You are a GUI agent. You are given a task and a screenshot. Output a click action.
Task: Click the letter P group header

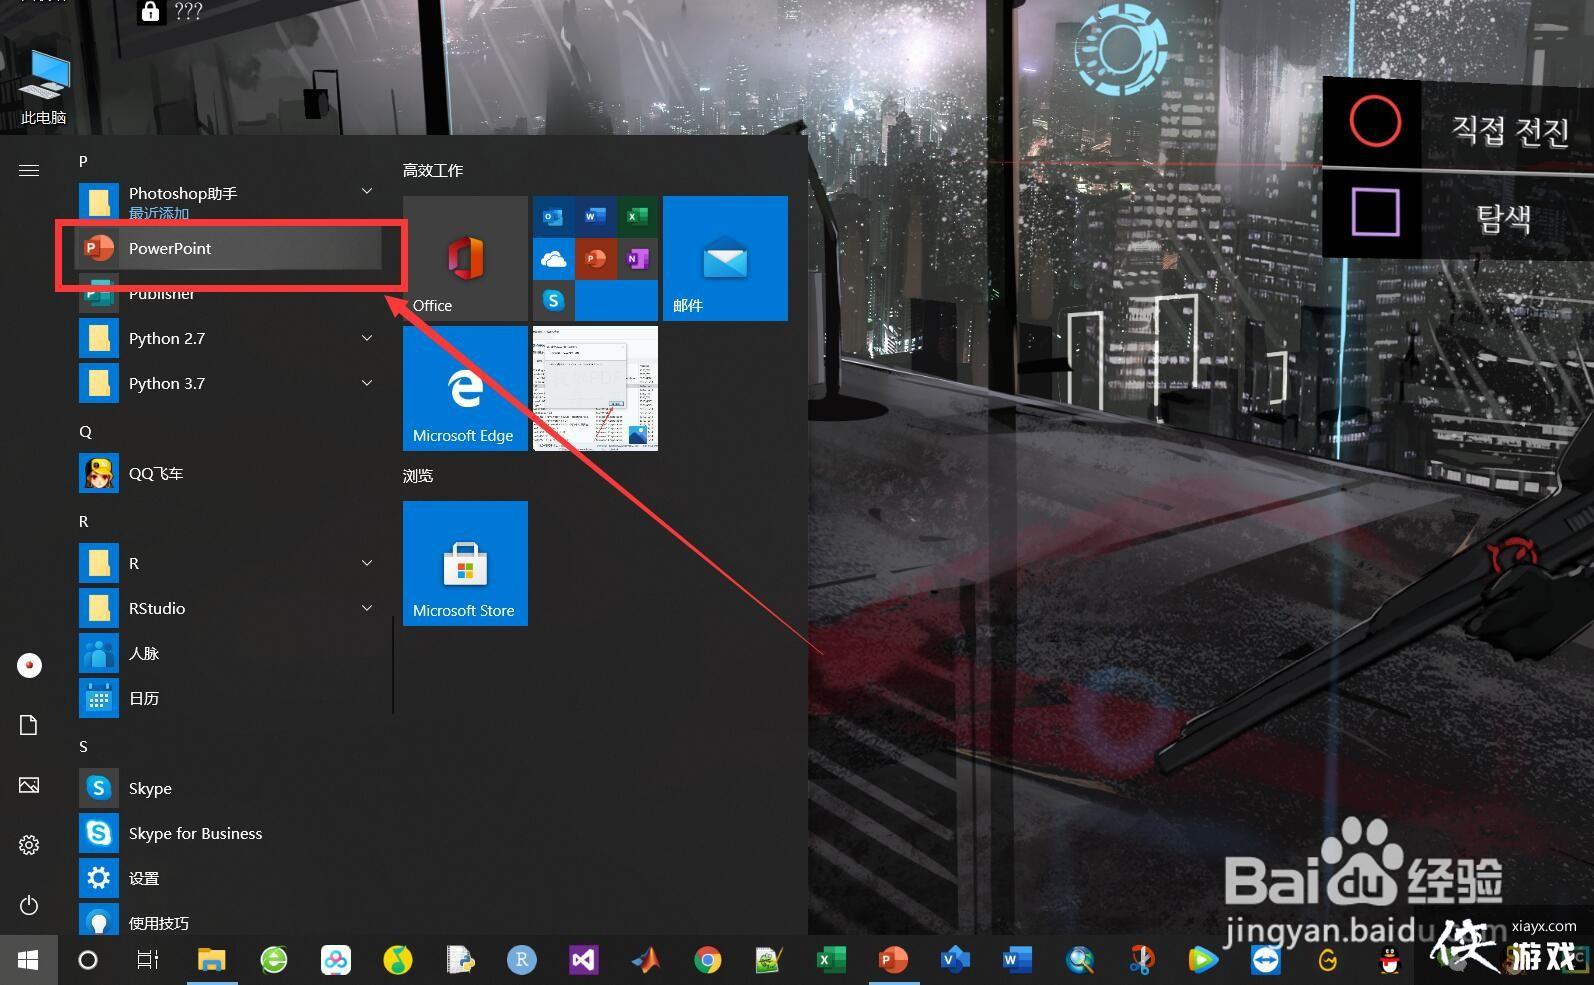click(83, 161)
